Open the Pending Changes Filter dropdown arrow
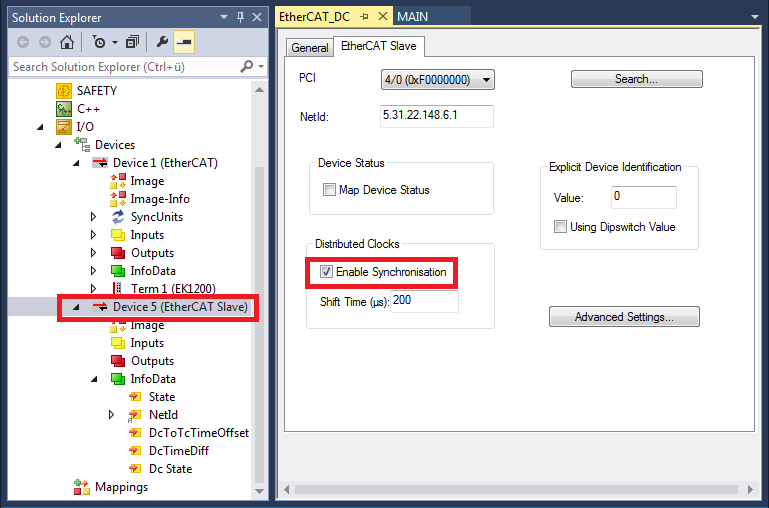Image resolution: width=769 pixels, height=508 pixels. click(115, 42)
